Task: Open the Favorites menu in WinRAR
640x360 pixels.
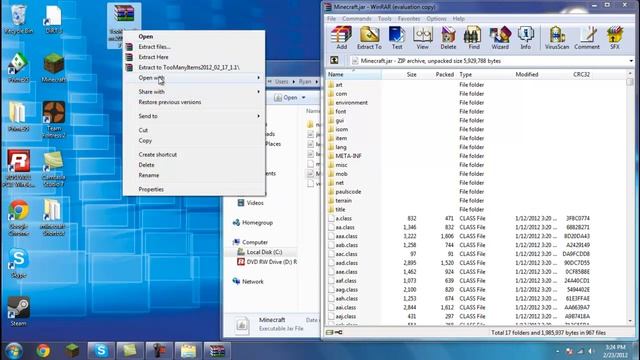Action: pyautogui.click(x=409, y=19)
